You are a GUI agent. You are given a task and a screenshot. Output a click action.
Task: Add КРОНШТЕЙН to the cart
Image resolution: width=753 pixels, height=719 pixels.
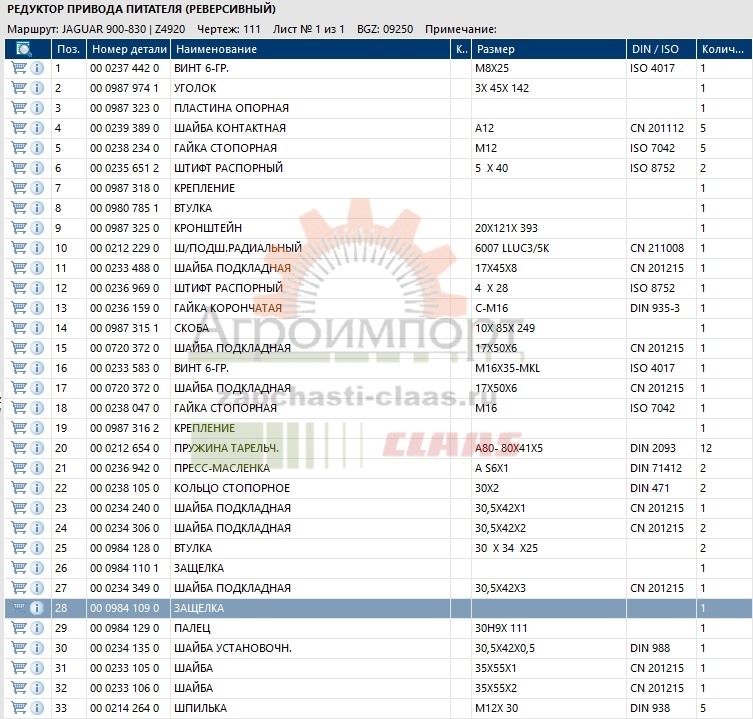(19, 228)
